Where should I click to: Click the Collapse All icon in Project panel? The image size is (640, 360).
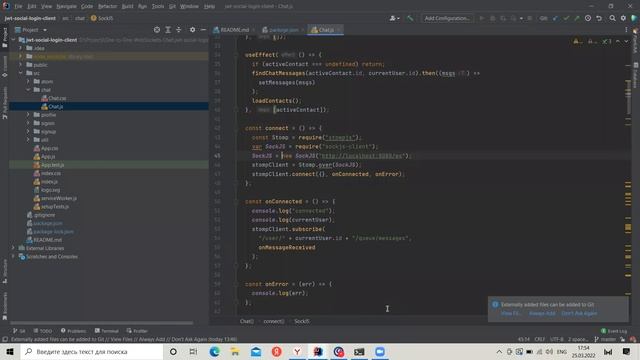[178, 30]
